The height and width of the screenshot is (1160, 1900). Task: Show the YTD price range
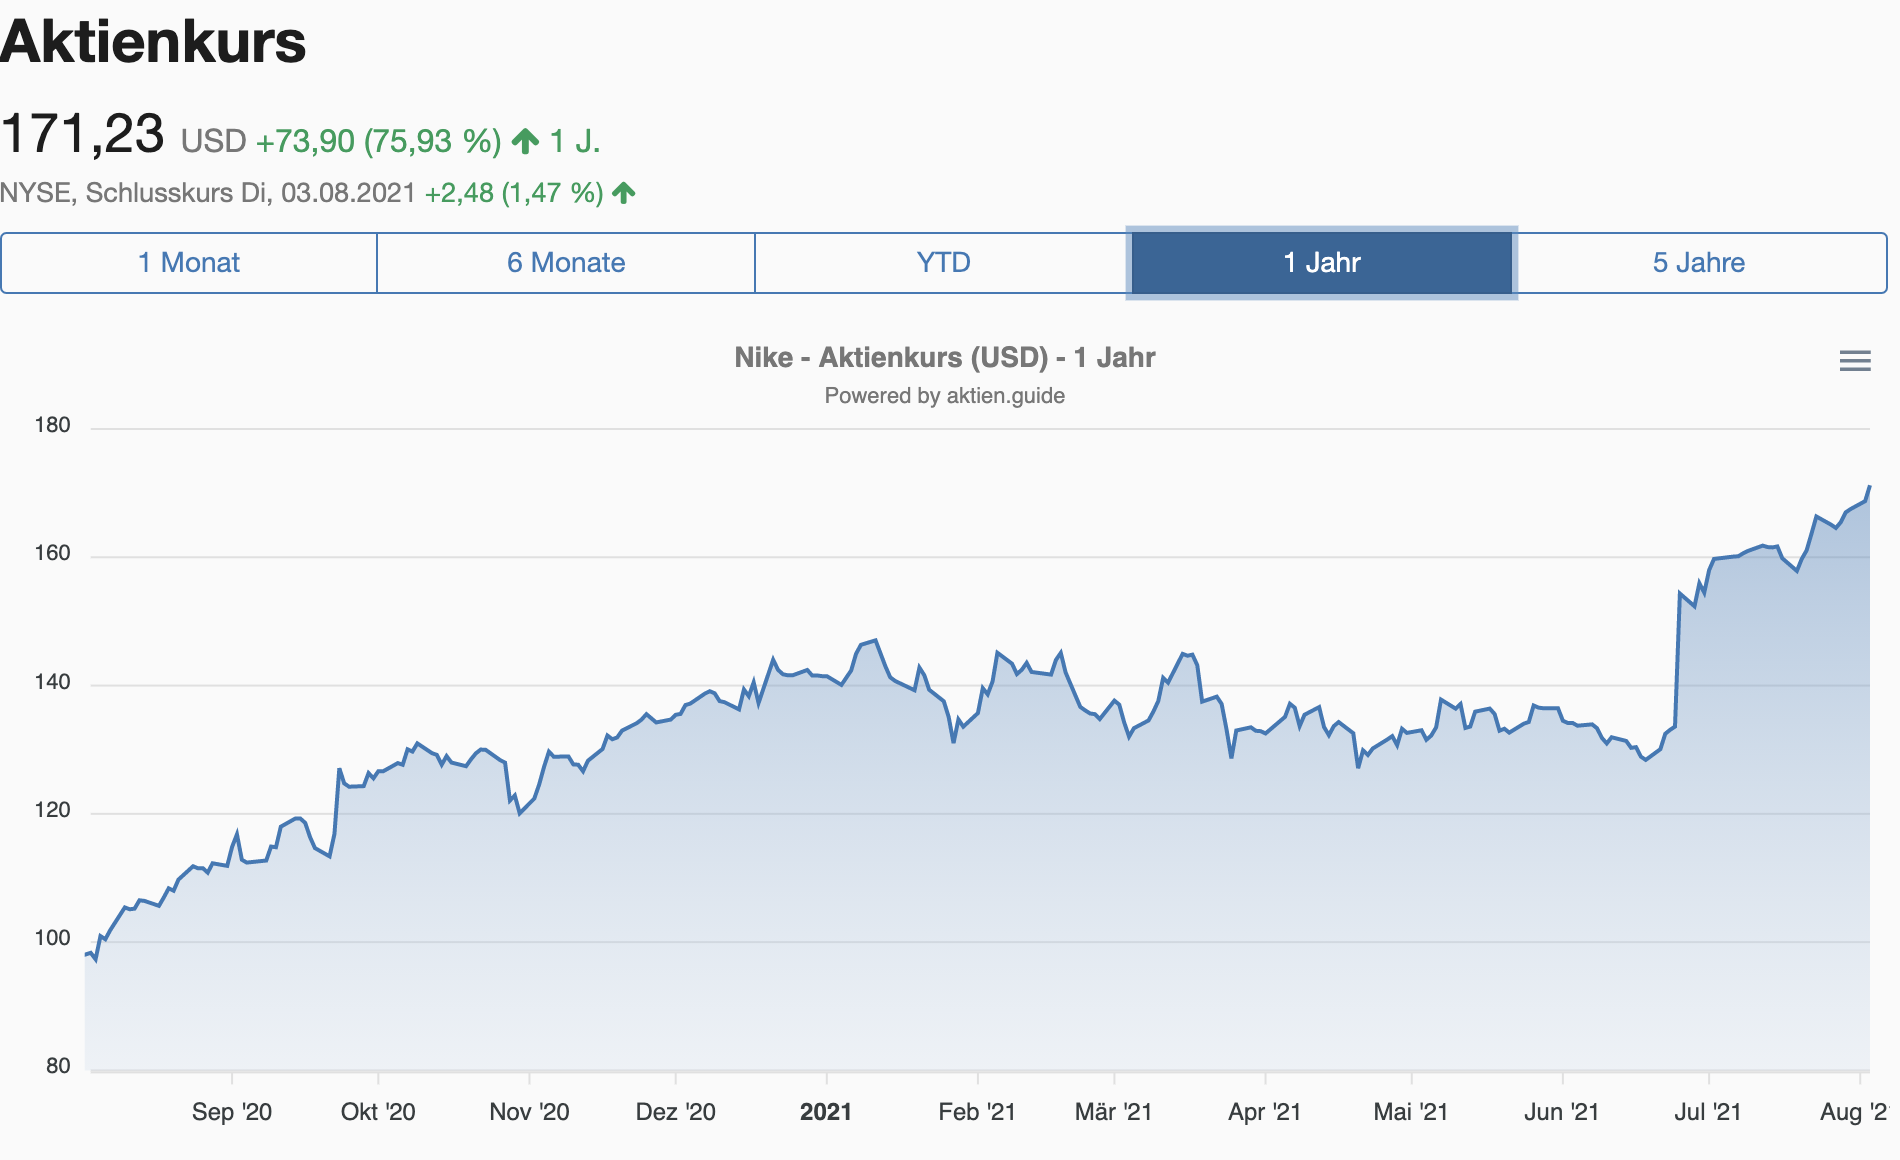tap(943, 263)
